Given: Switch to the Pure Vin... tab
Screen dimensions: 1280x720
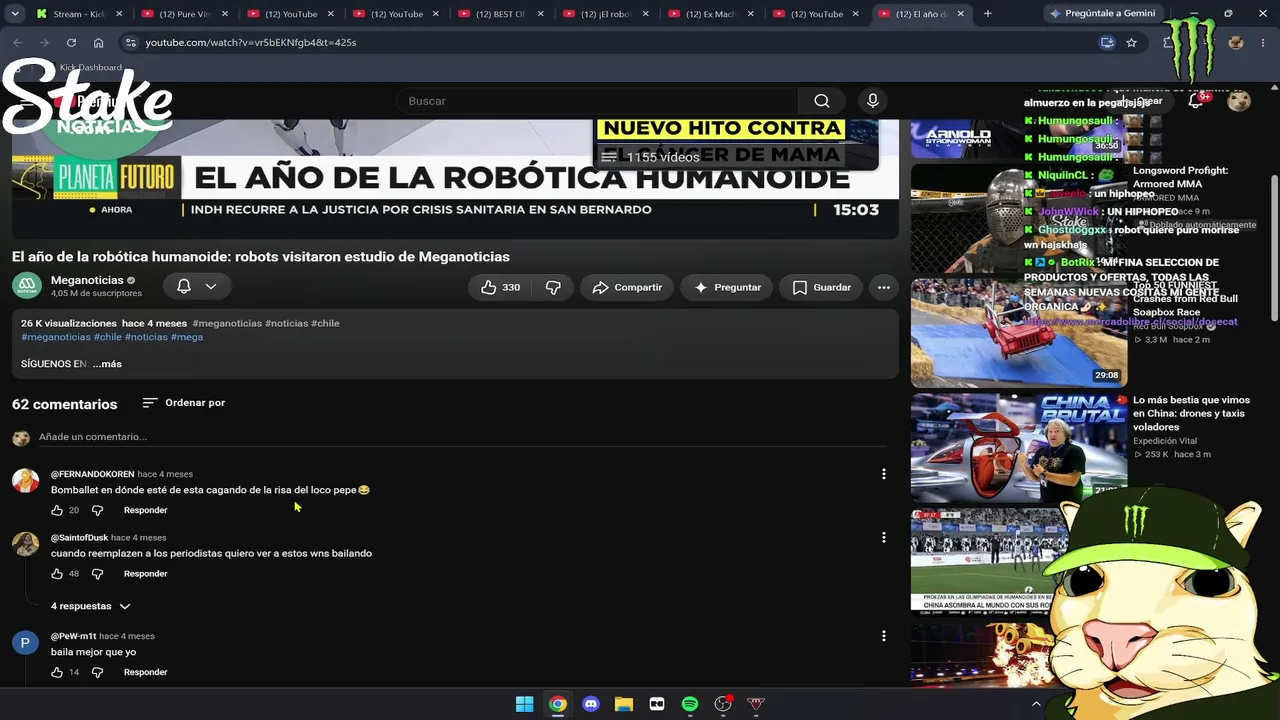Looking at the screenshot, I should tap(183, 14).
